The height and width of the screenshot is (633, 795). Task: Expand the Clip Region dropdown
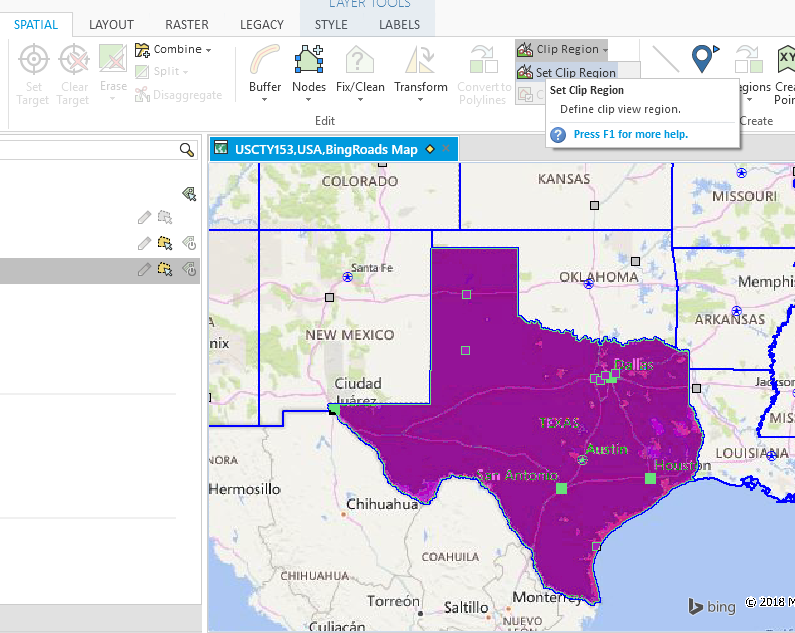coord(606,49)
